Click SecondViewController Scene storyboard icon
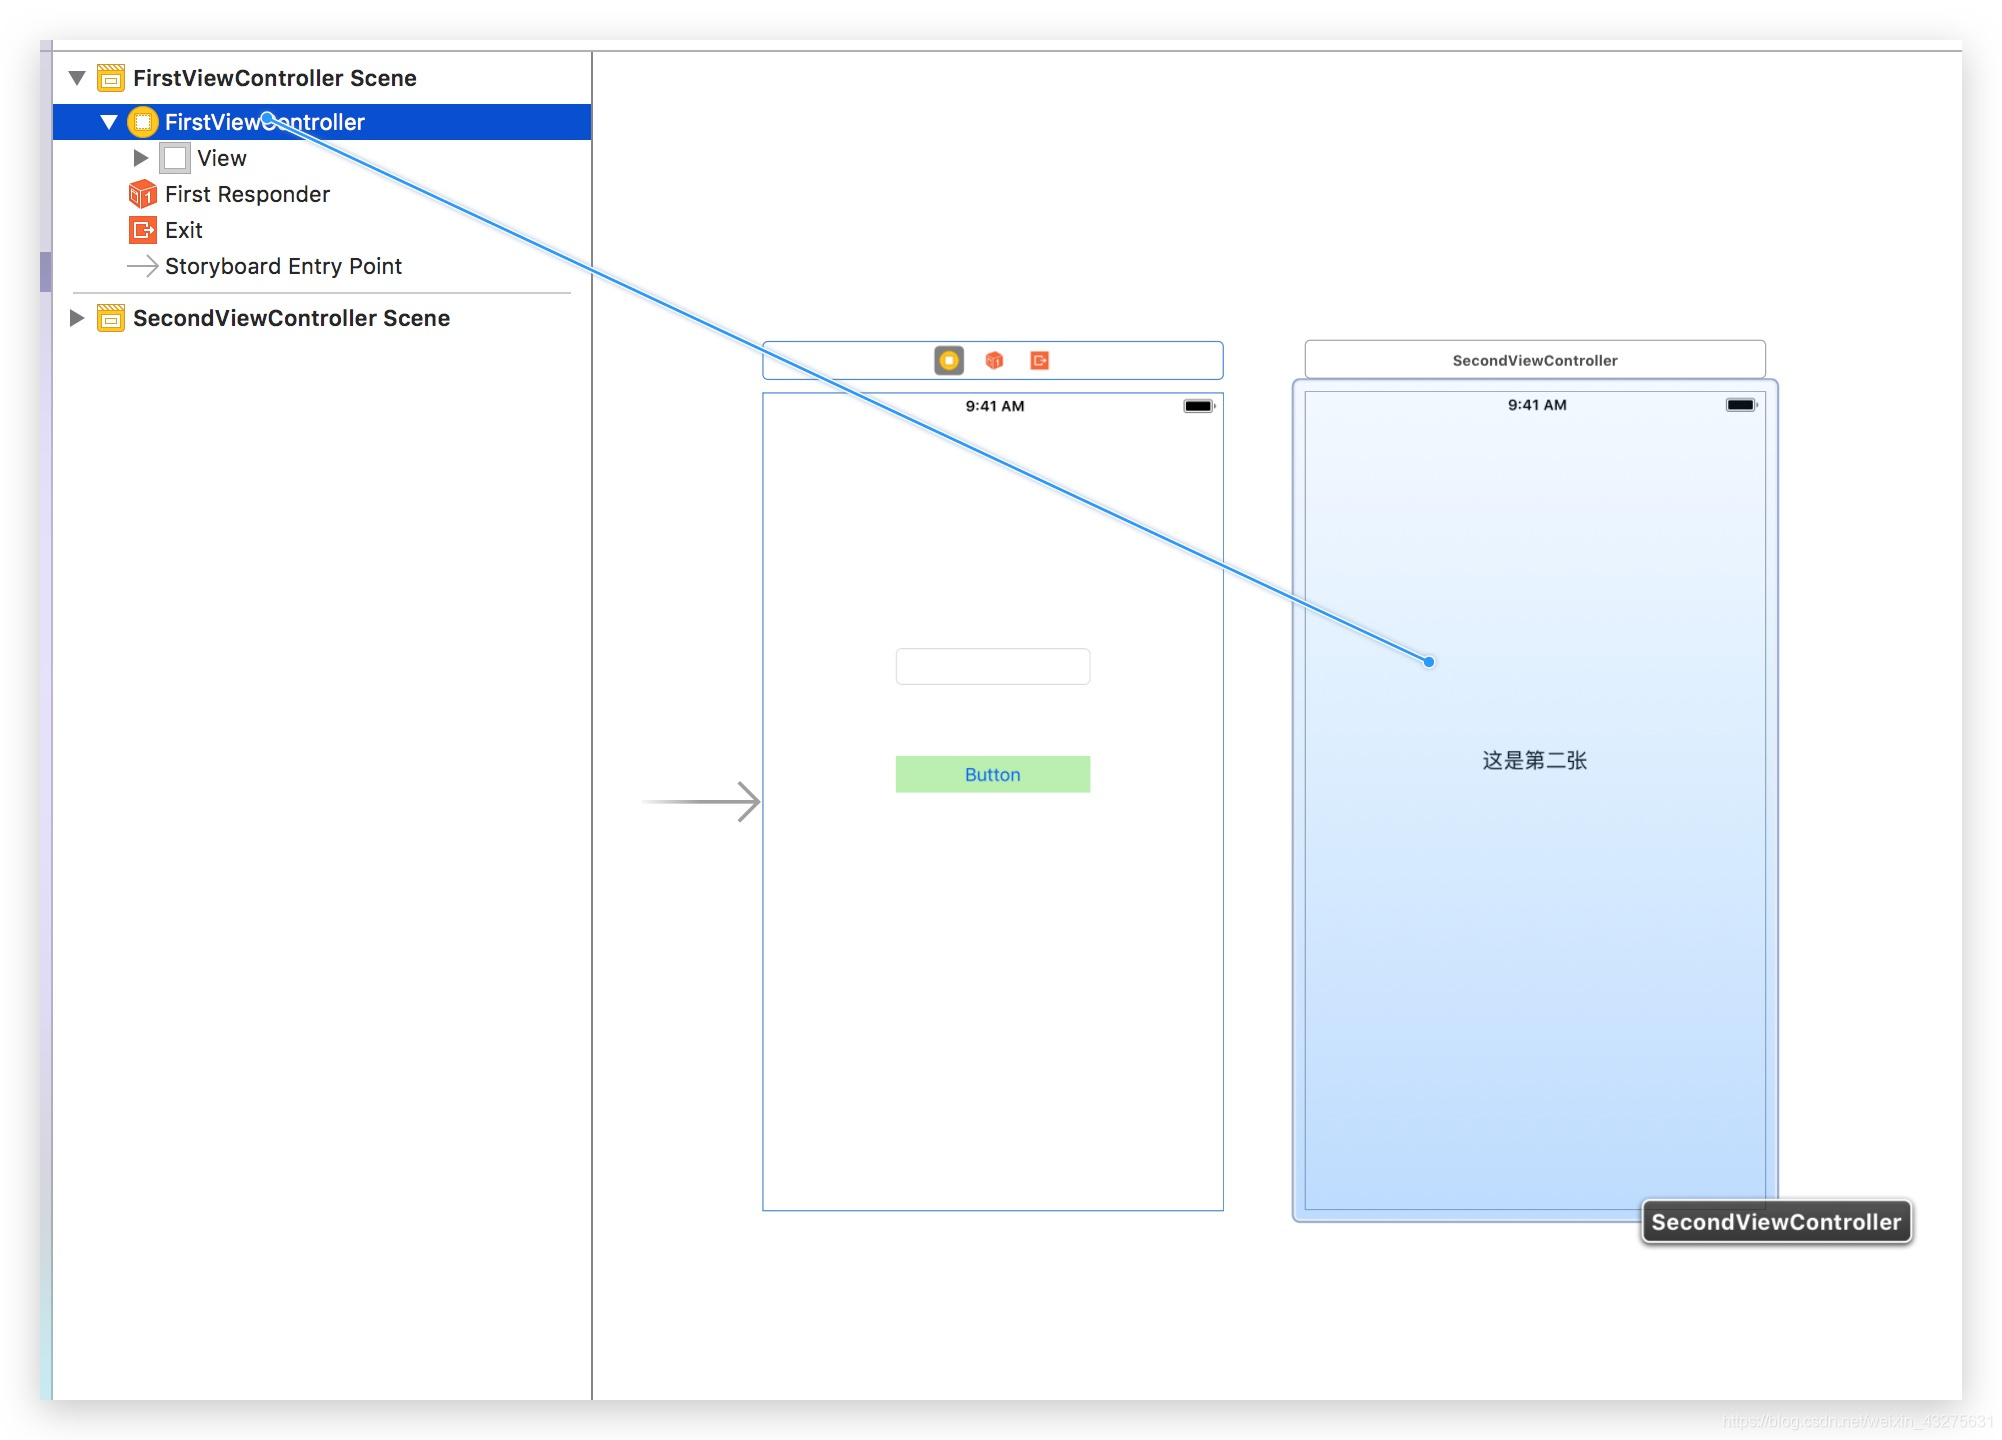 pos(111,318)
